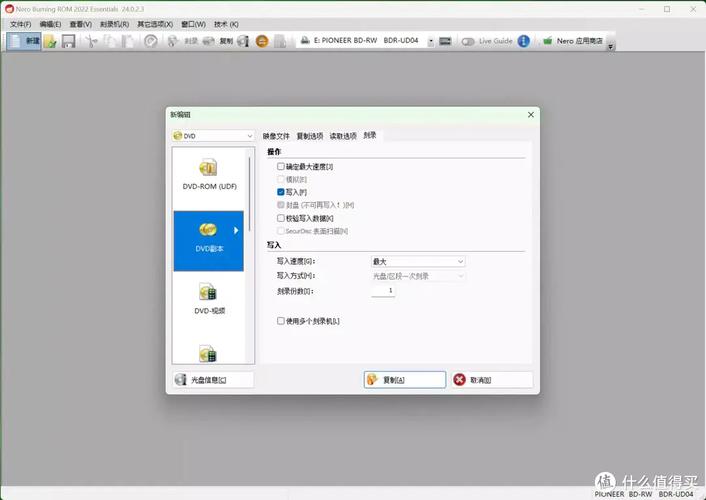The width and height of the screenshot is (706, 500).
Task: Click the greyed 模拟 checkbox
Action: pos(281,179)
